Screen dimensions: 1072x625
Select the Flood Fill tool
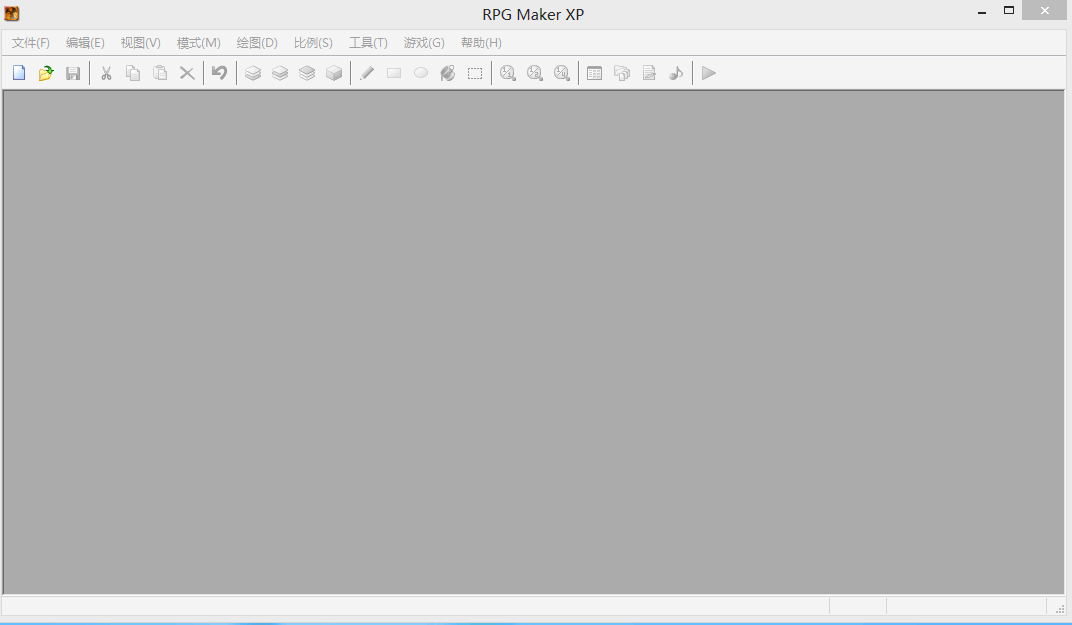[448, 73]
